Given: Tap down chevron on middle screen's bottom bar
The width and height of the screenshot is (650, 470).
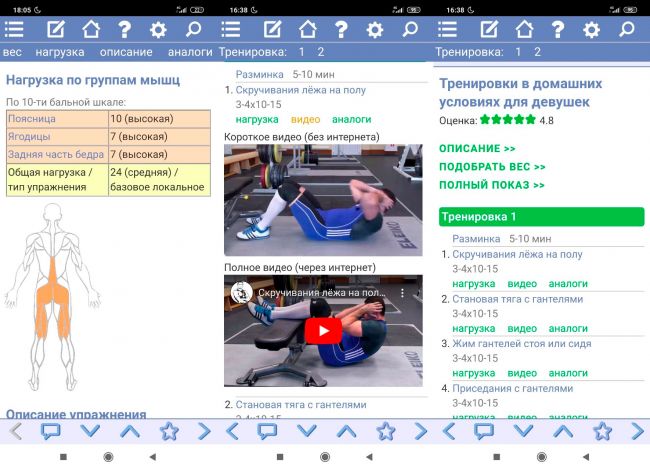Looking at the screenshot, I should tap(307, 431).
